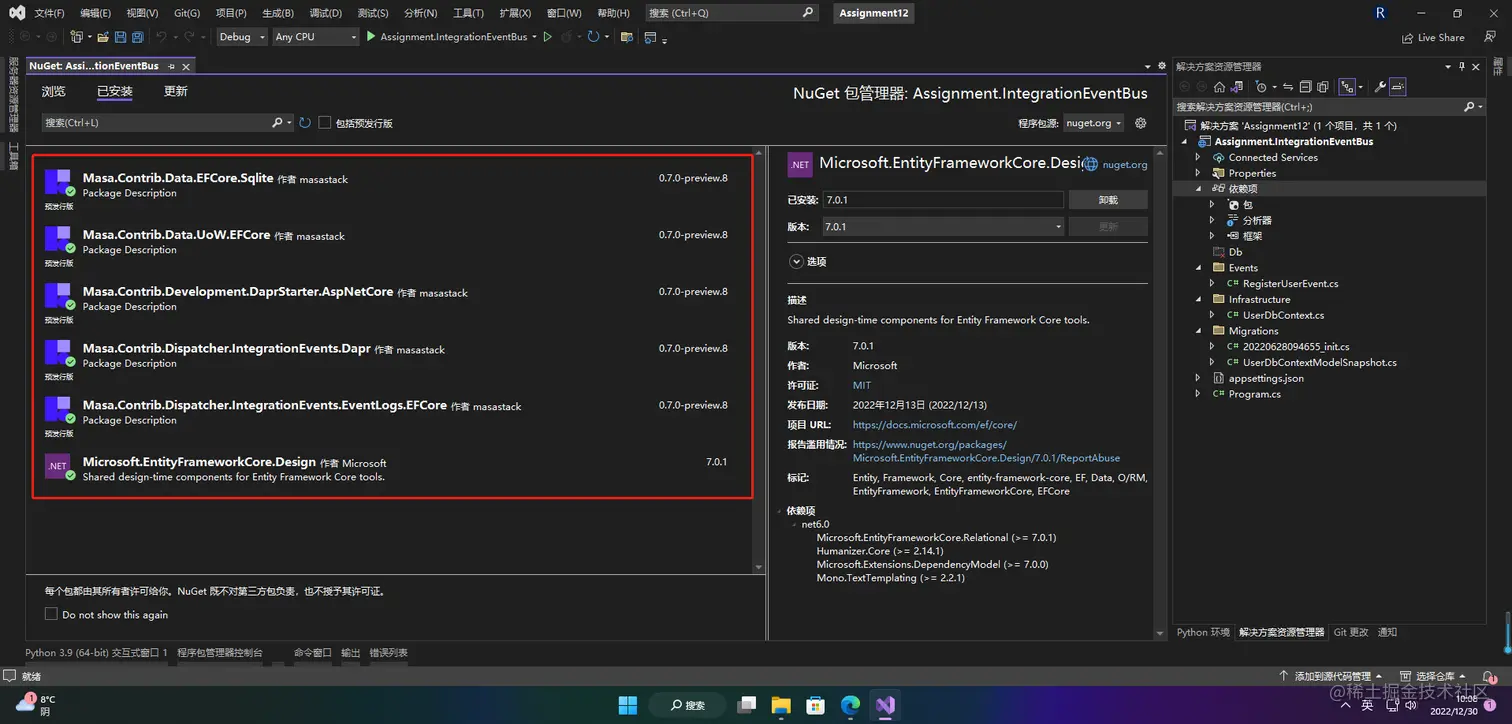Click the Home icon in Solution Explorer toolbar

click(1219, 87)
